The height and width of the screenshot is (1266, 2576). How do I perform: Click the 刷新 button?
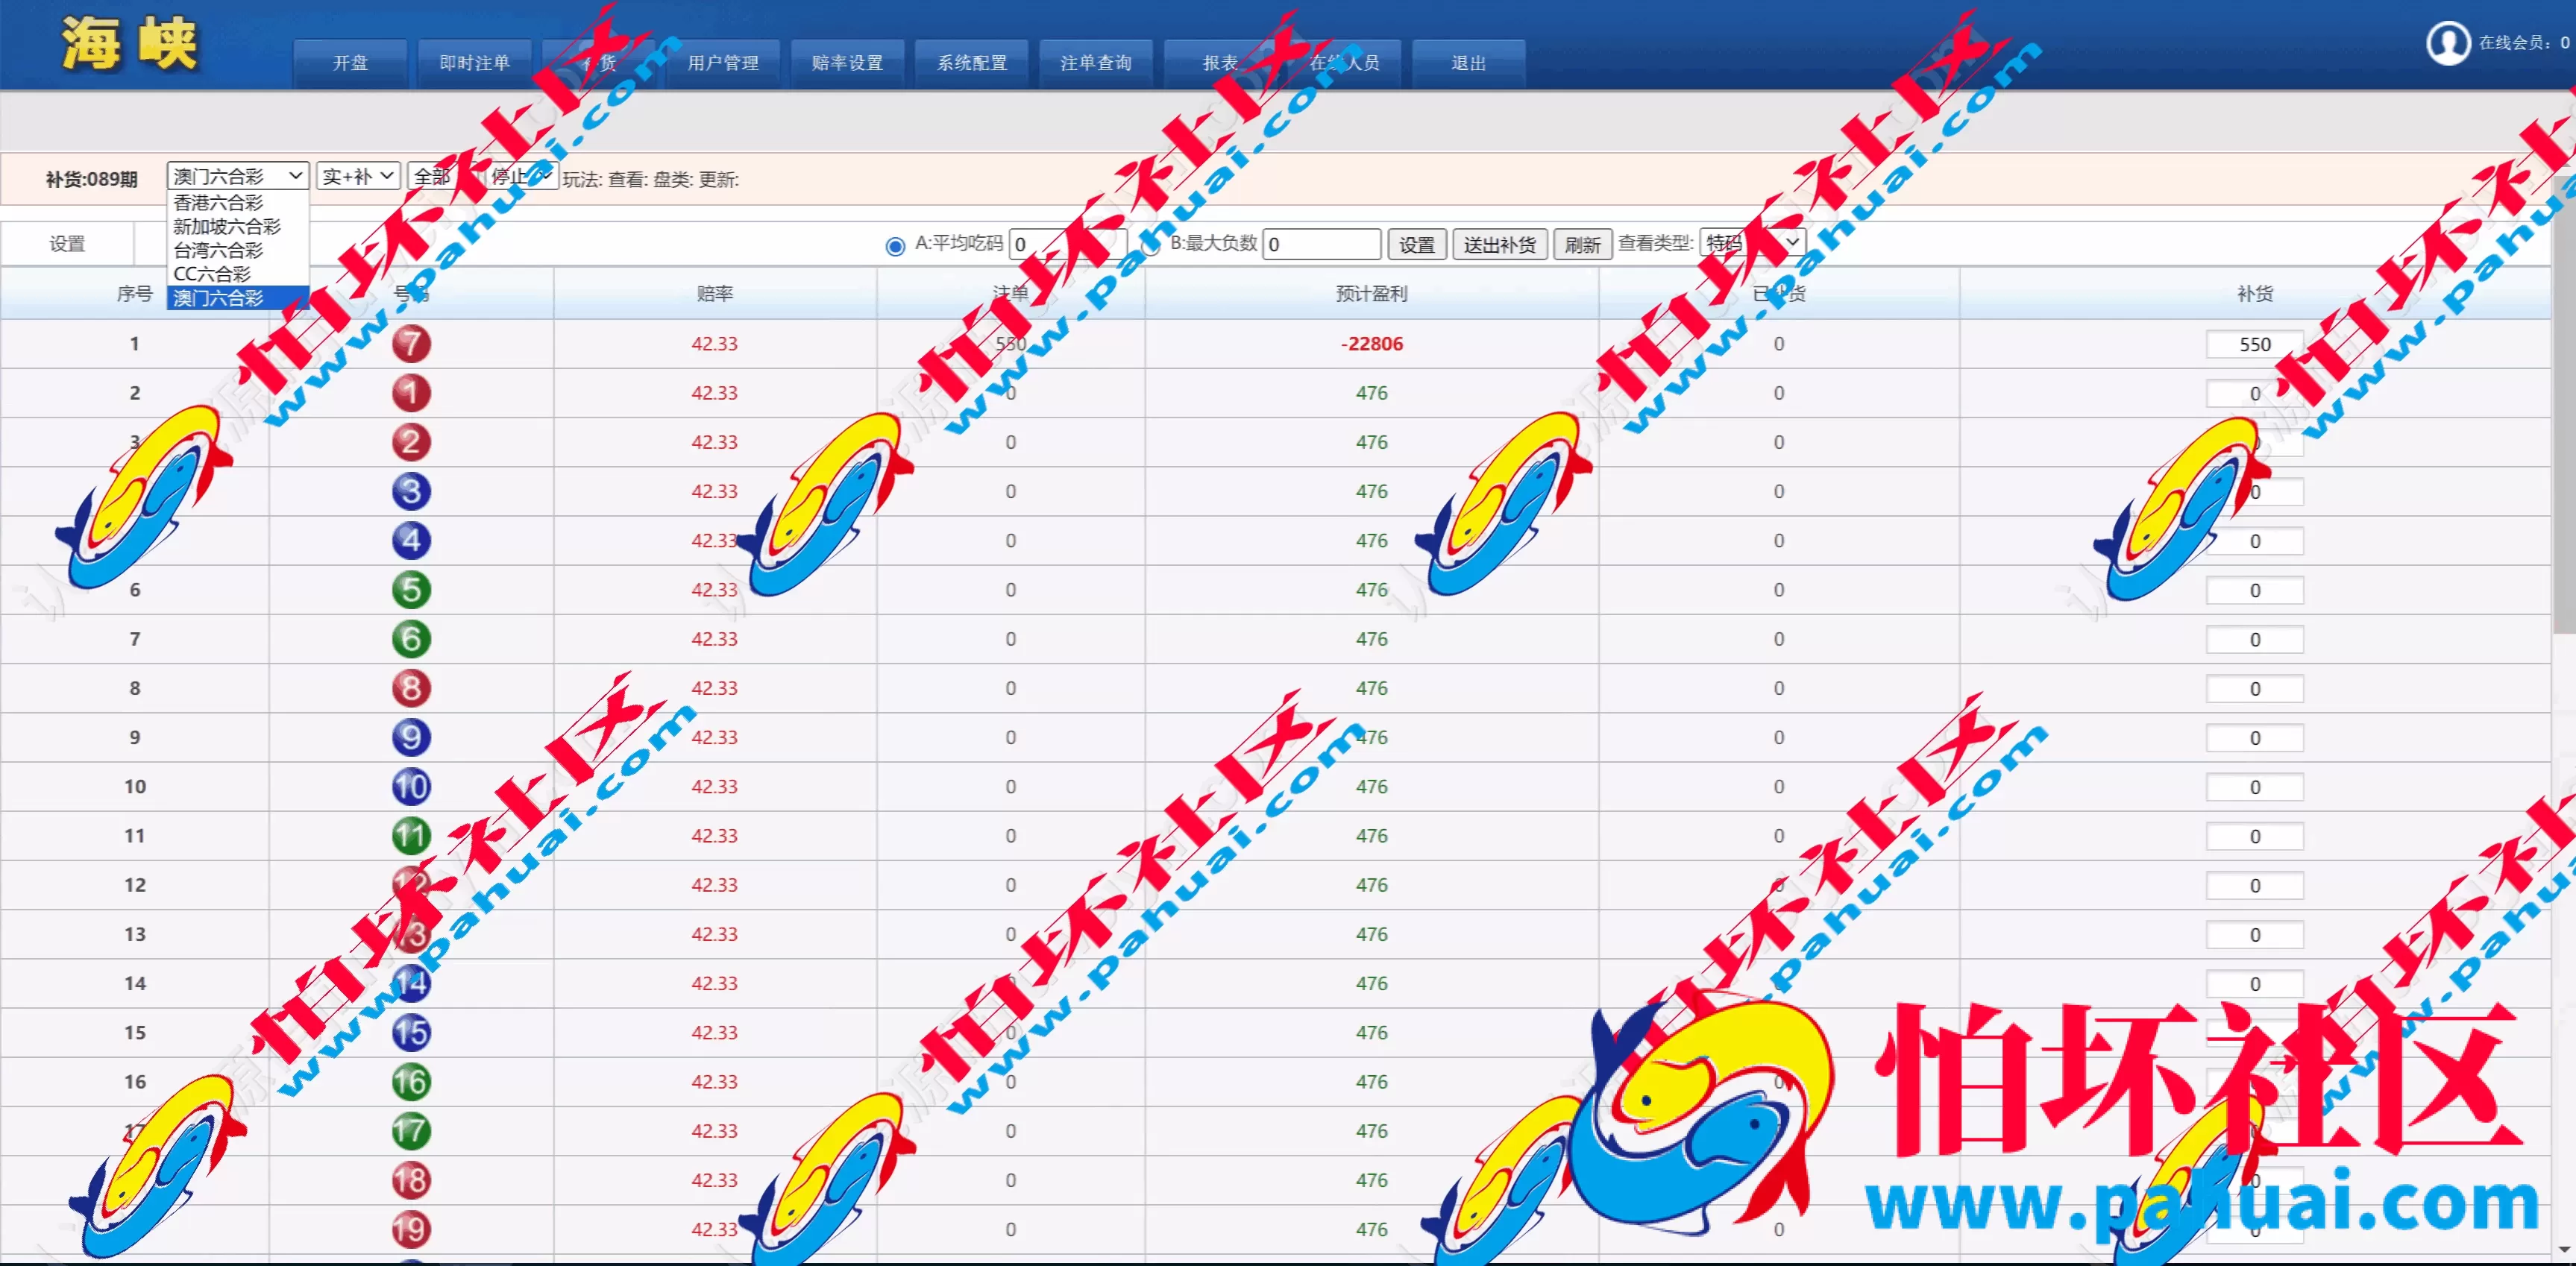pos(1582,245)
